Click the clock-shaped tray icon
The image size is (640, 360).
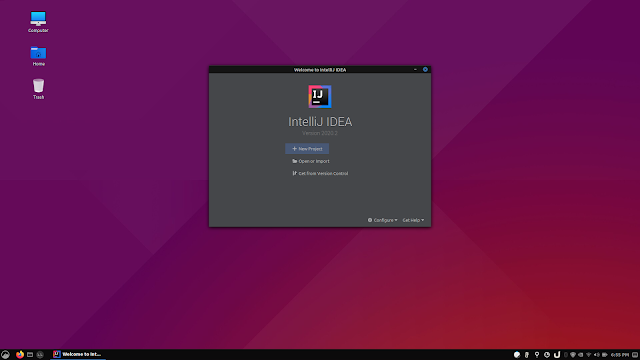tap(547, 355)
